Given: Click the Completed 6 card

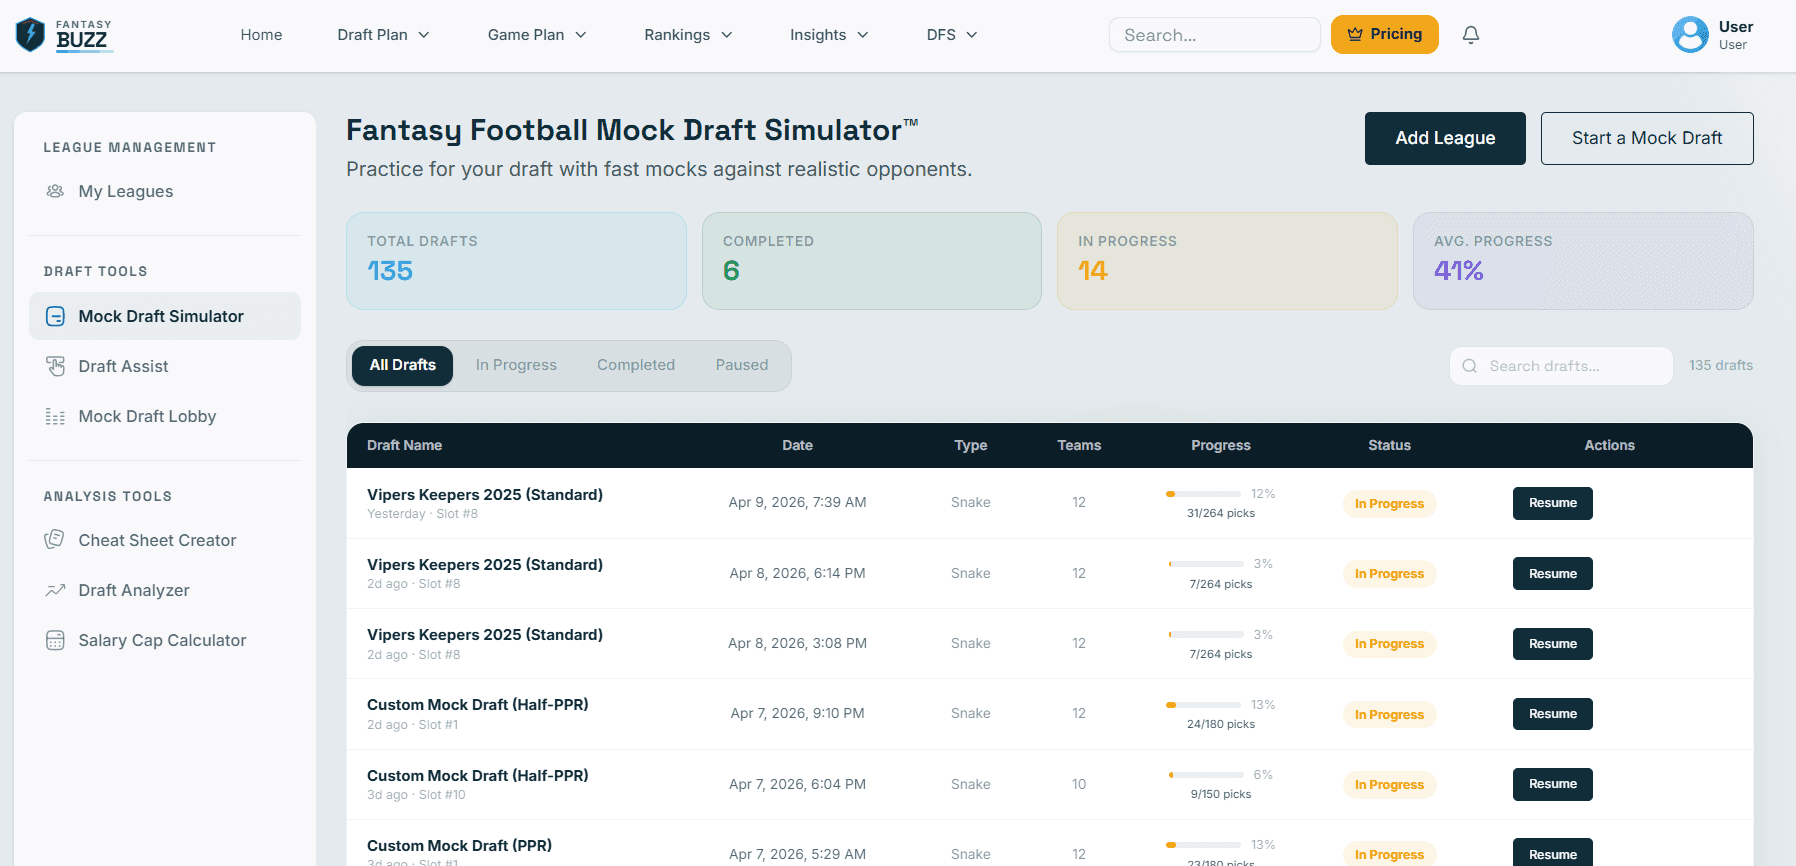Looking at the screenshot, I should click(x=872, y=260).
